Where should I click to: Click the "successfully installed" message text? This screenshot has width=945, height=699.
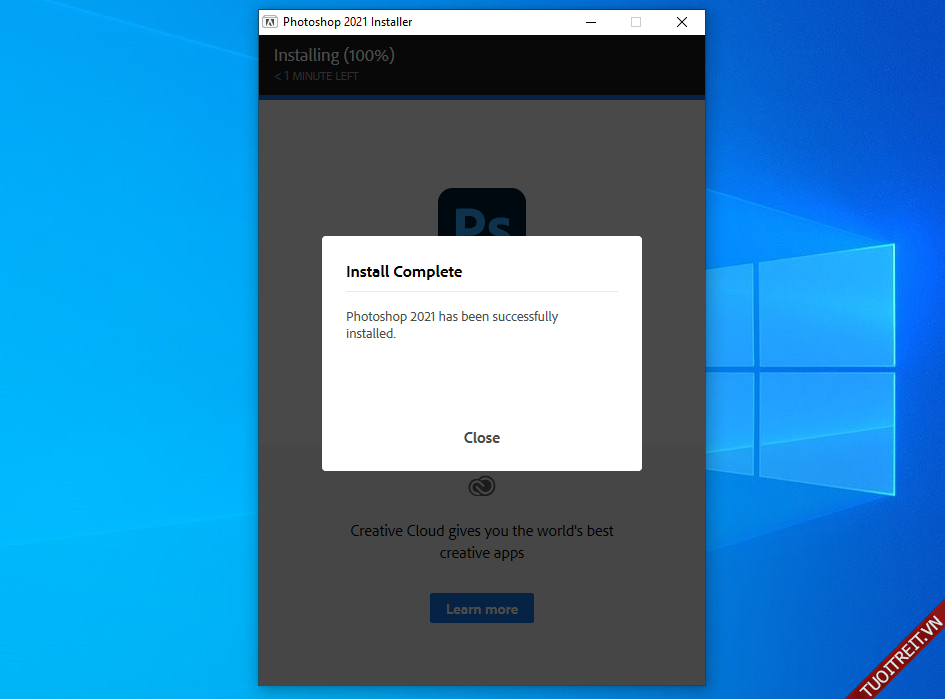point(452,325)
